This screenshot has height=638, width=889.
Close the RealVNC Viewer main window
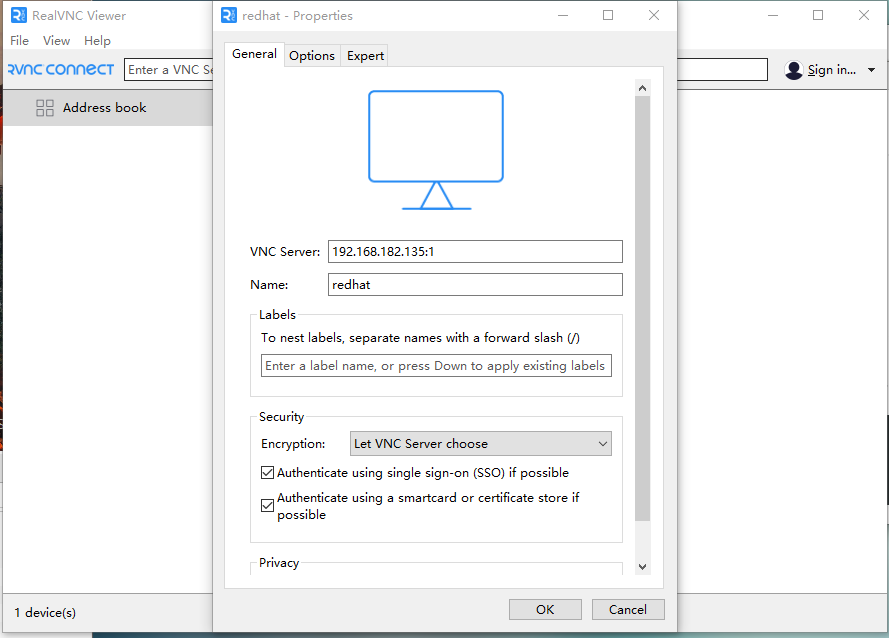click(863, 15)
